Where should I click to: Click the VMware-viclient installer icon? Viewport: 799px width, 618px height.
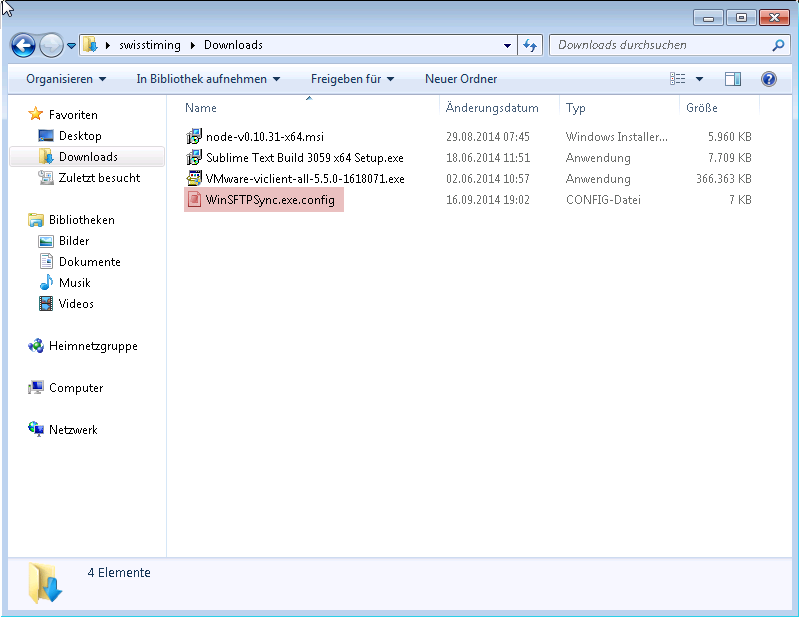pos(194,178)
